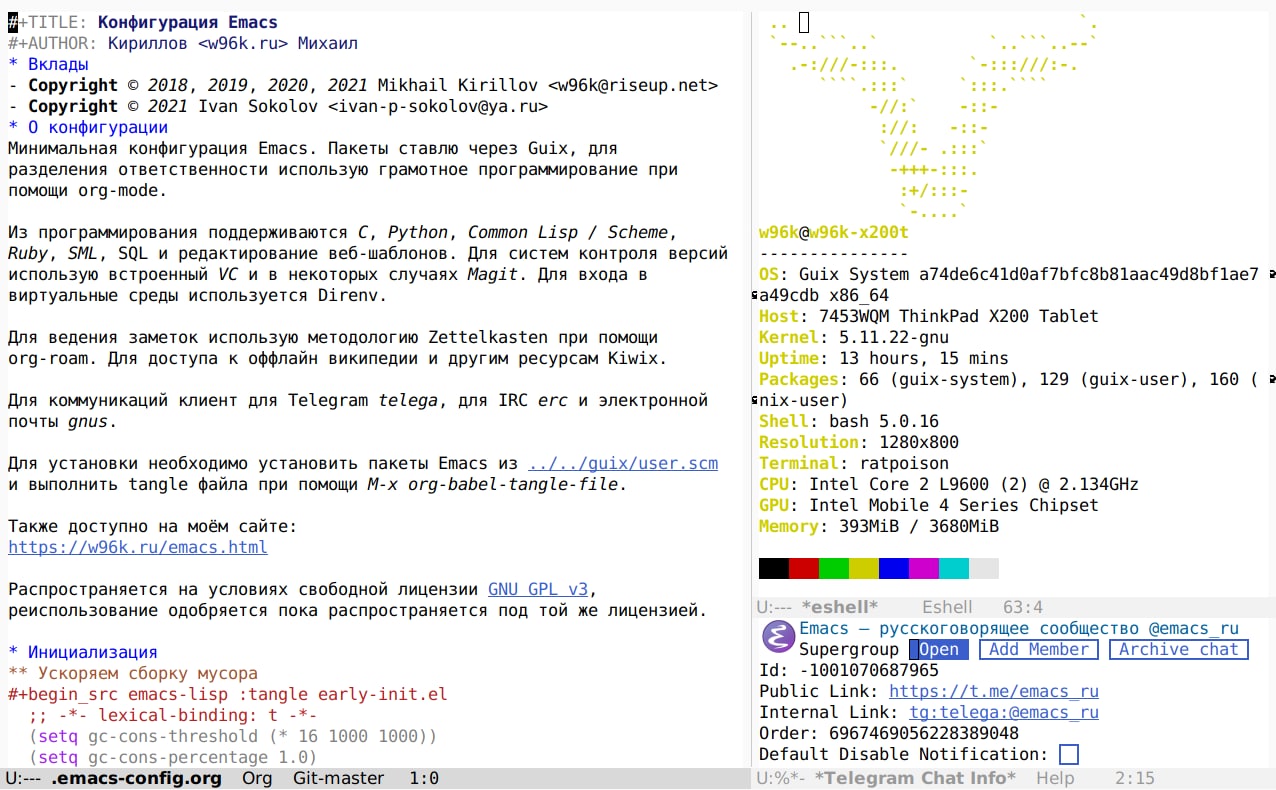This screenshot has height=790, width=1276.
Task: Click the M-x org-babel-tangle-file text
Action: tap(493, 484)
